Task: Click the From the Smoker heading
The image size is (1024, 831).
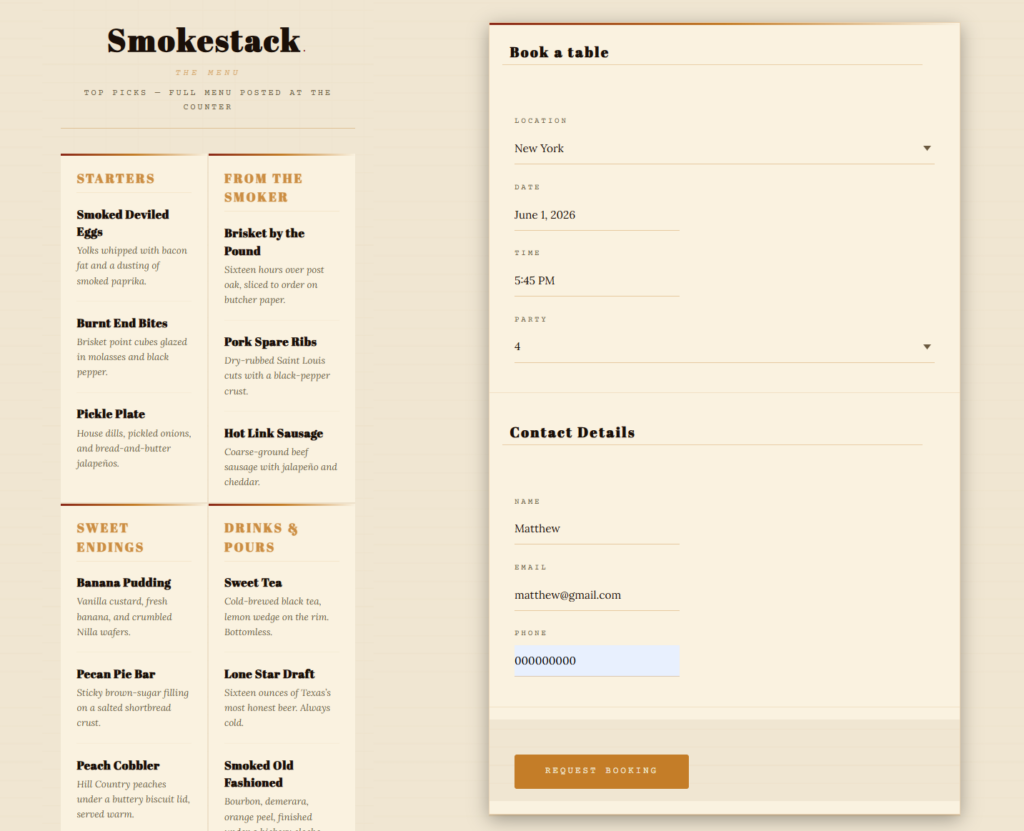Action: (x=263, y=187)
